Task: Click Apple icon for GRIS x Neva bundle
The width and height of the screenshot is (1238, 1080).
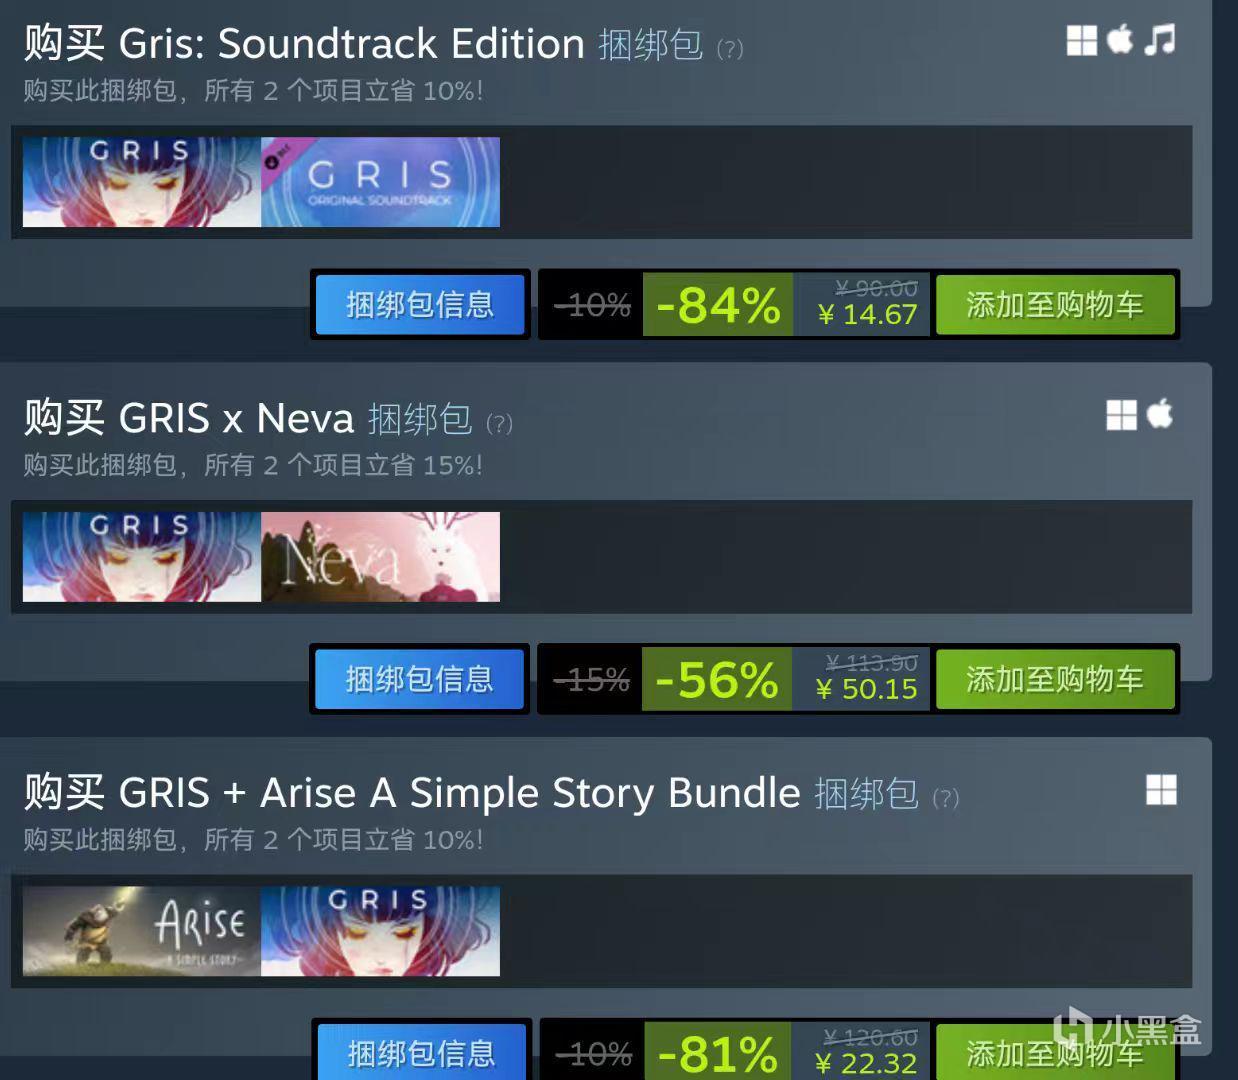Action: click(x=1160, y=414)
